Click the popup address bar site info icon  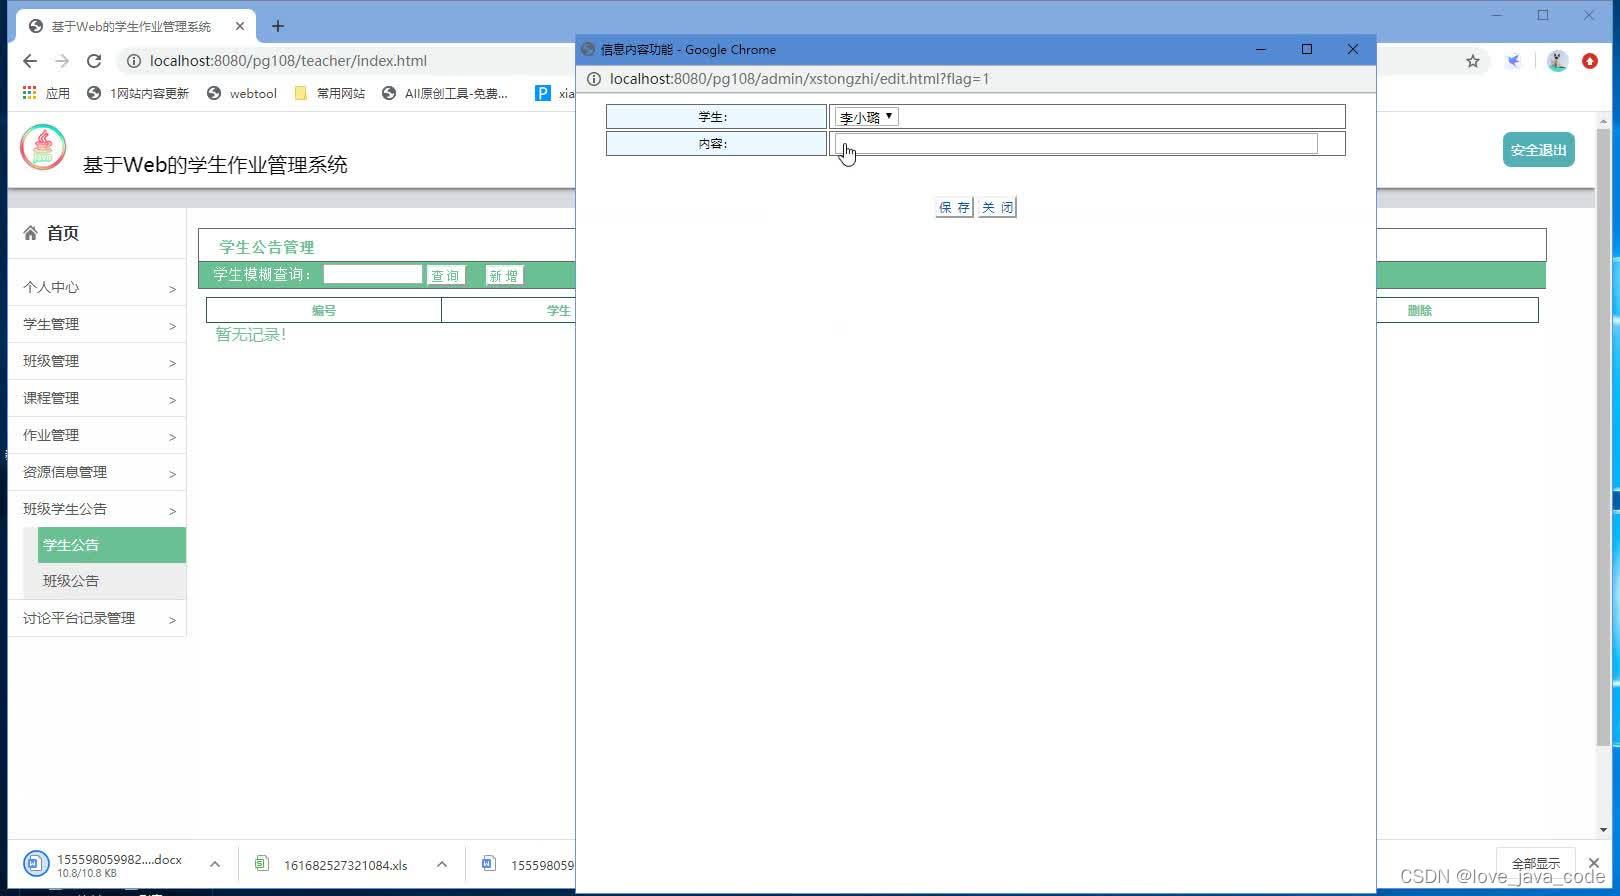tap(593, 79)
